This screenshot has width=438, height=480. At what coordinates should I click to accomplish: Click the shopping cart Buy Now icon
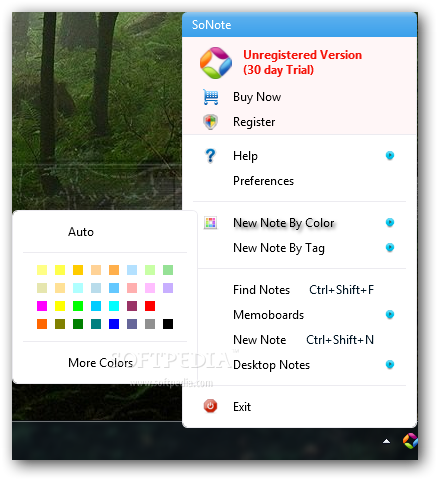pos(211,97)
